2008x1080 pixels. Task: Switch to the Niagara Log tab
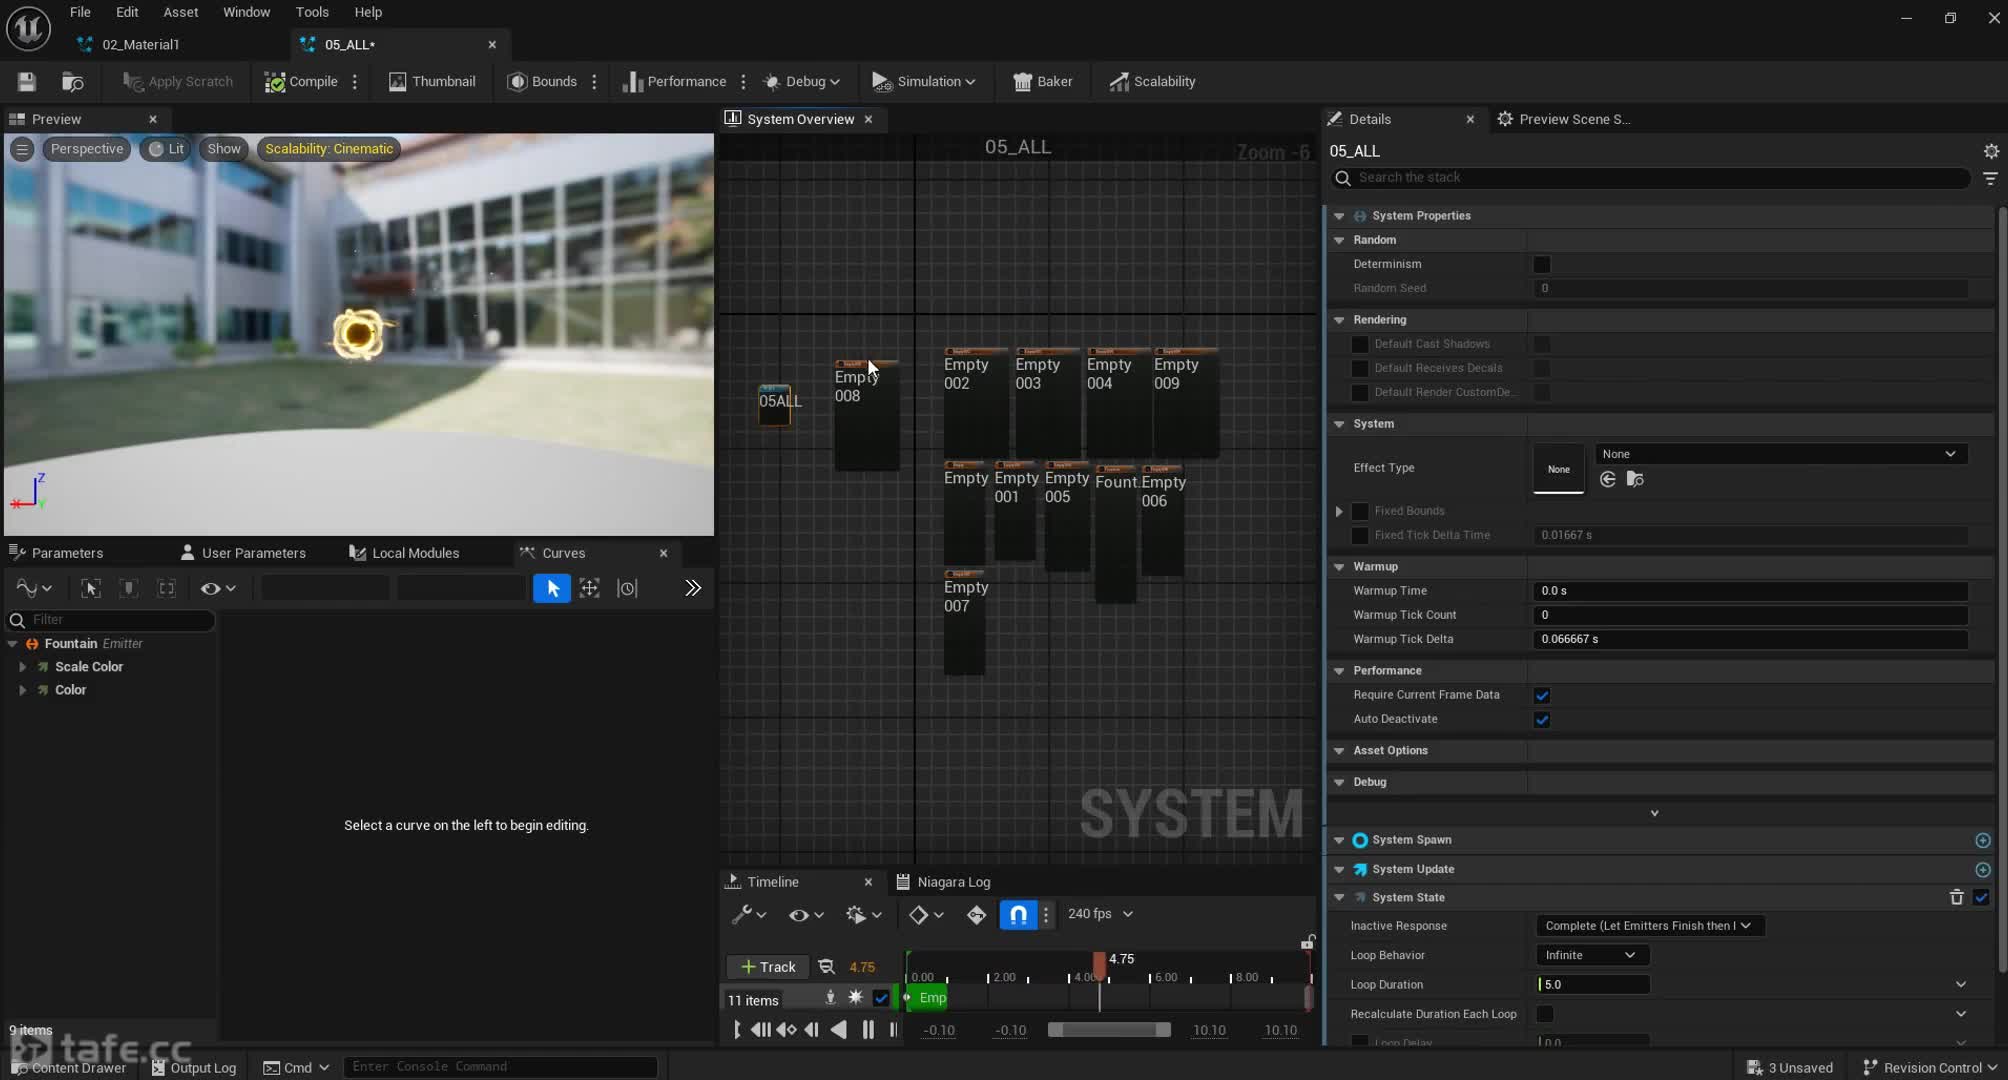[943, 882]
